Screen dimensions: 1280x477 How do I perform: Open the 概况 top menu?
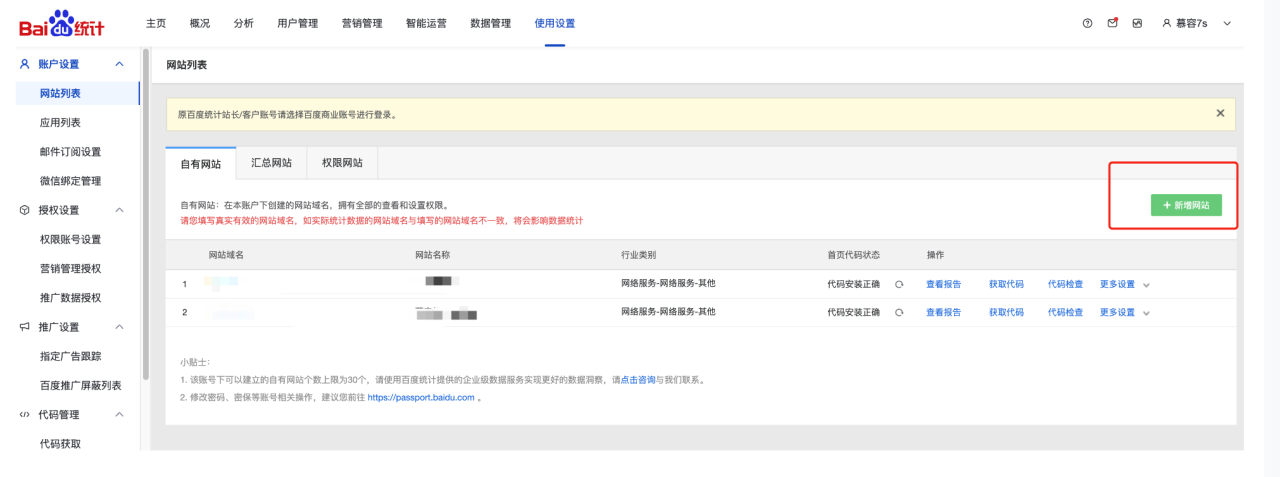click(199, 23)
